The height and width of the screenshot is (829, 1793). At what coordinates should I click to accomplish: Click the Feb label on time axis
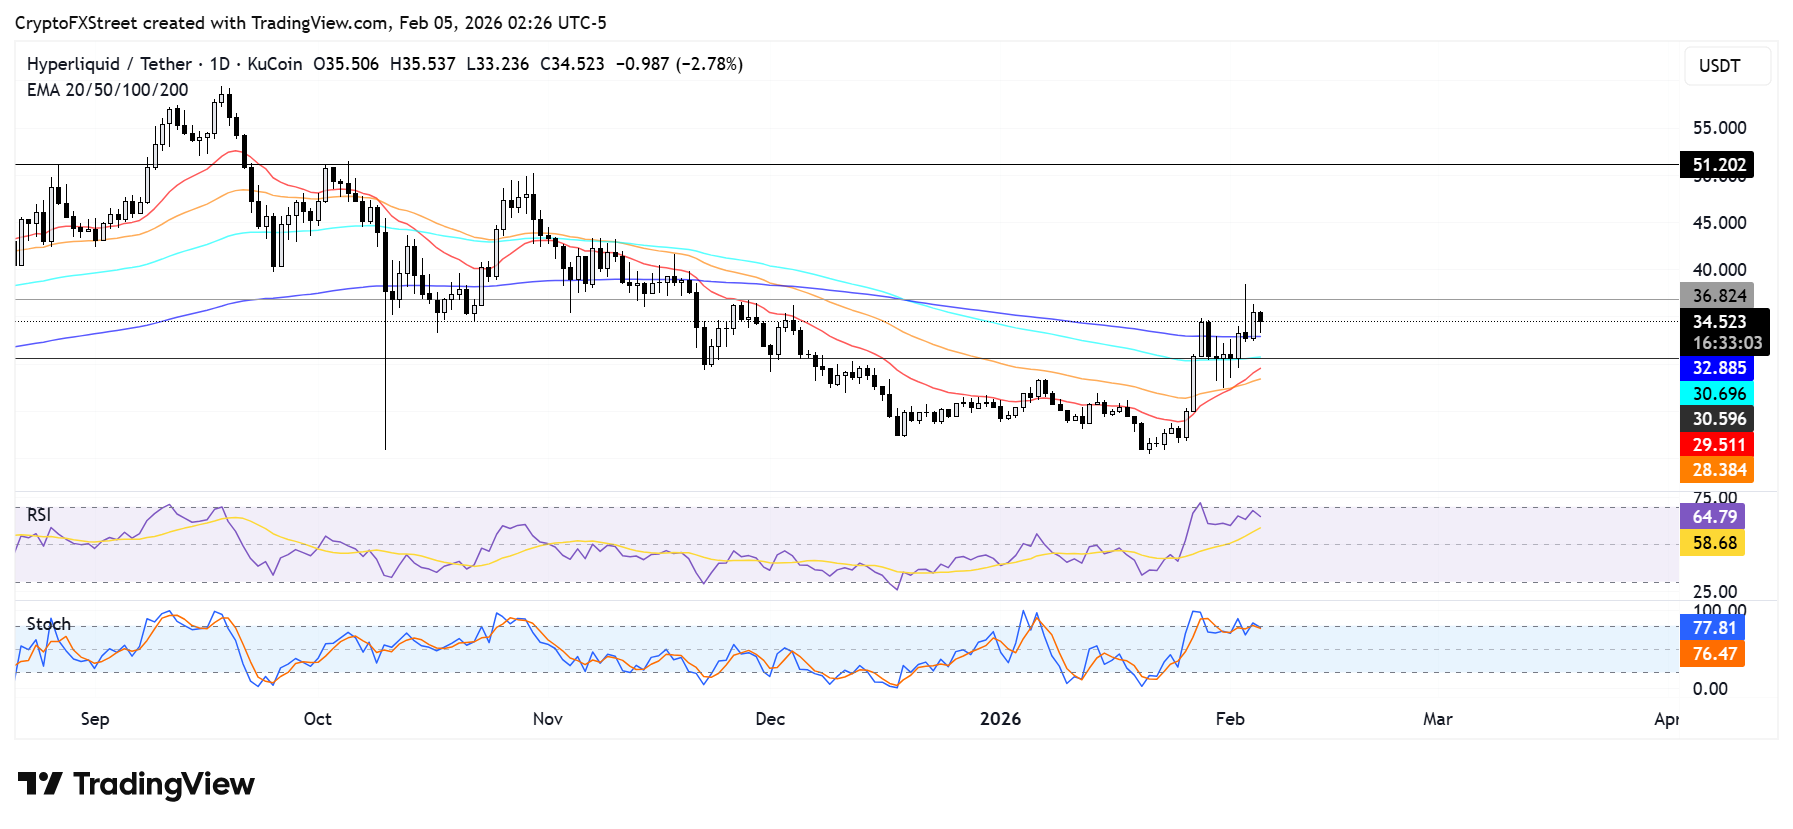point(1230,719)
